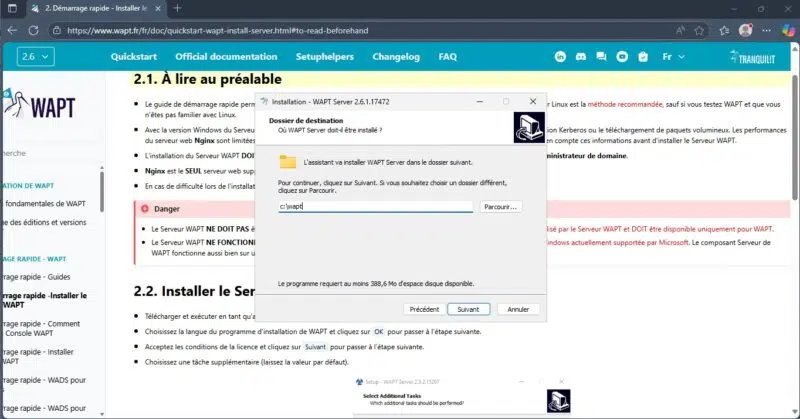Click the page scroll up arrow
This screenshot has height=419, width=800.
(795, 47)
